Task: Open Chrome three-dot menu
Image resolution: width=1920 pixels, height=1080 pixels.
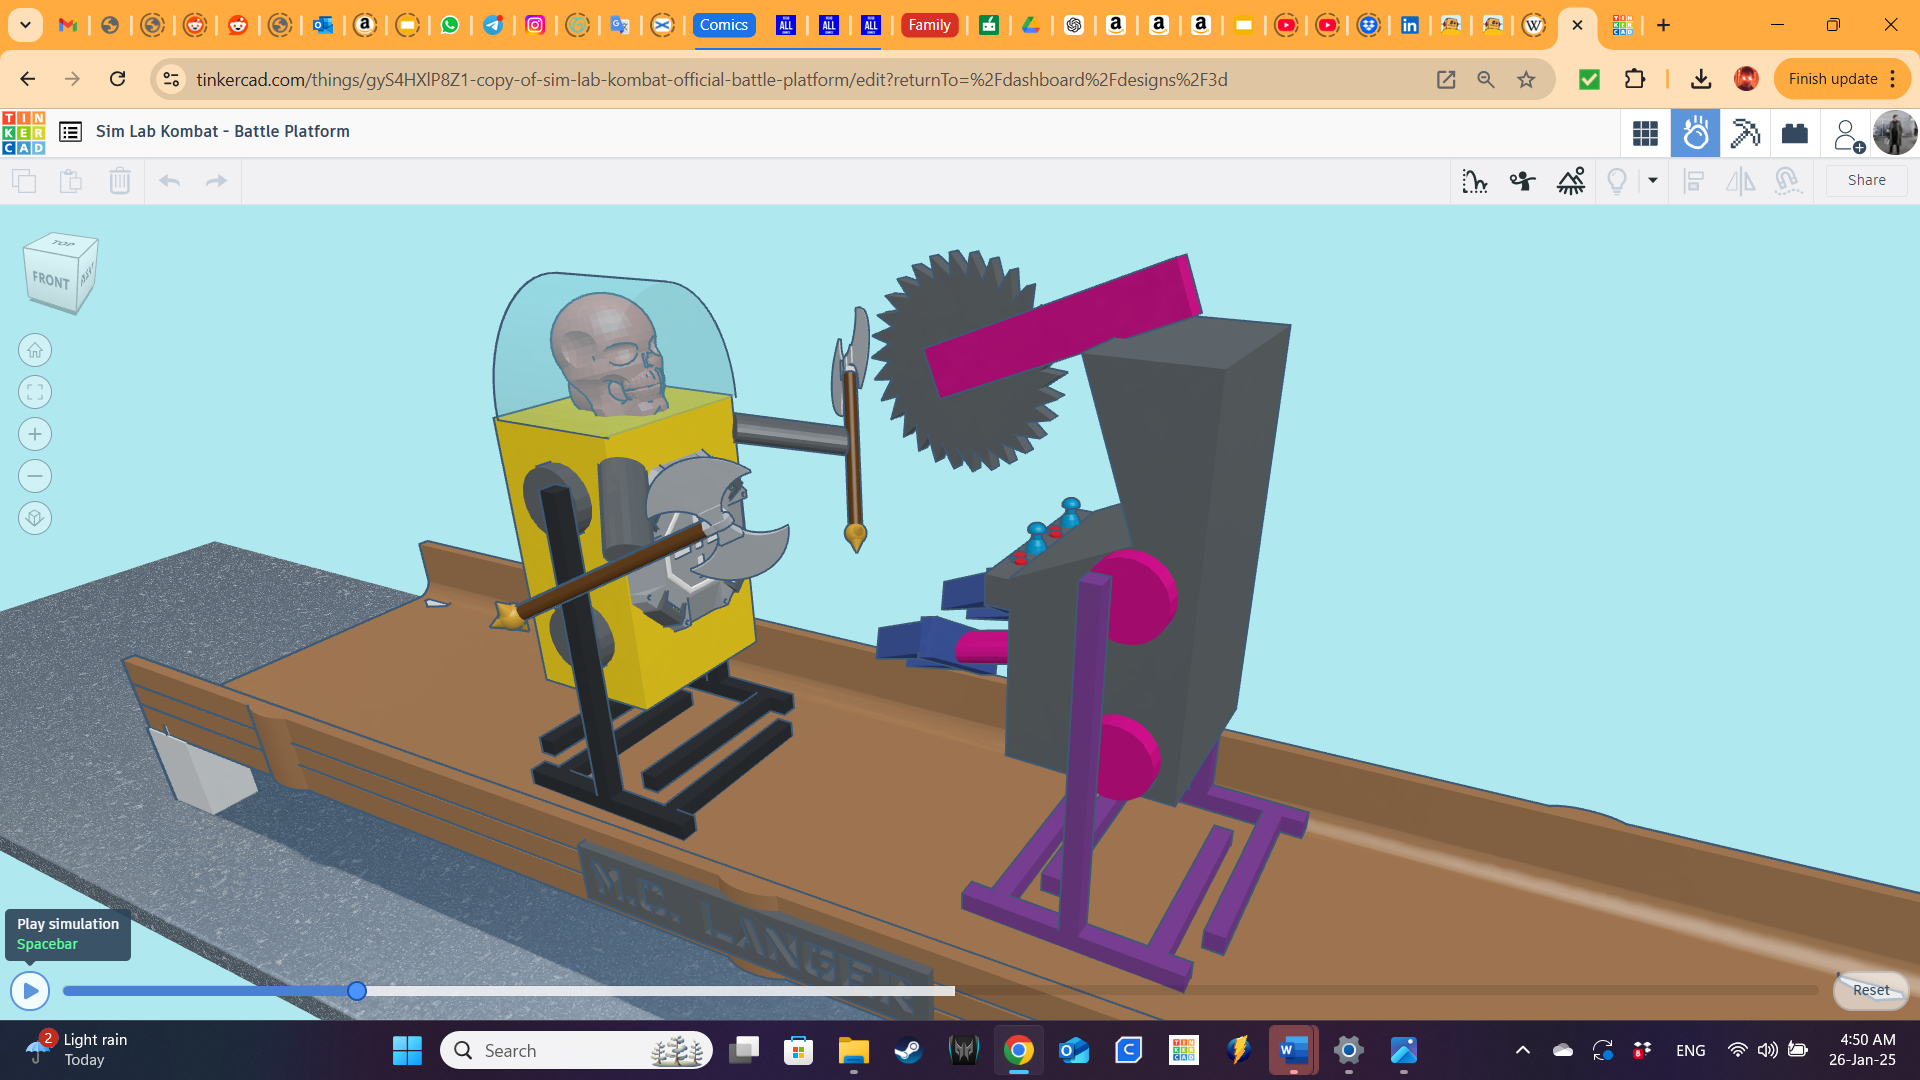Action: (x=1894, y=79)
